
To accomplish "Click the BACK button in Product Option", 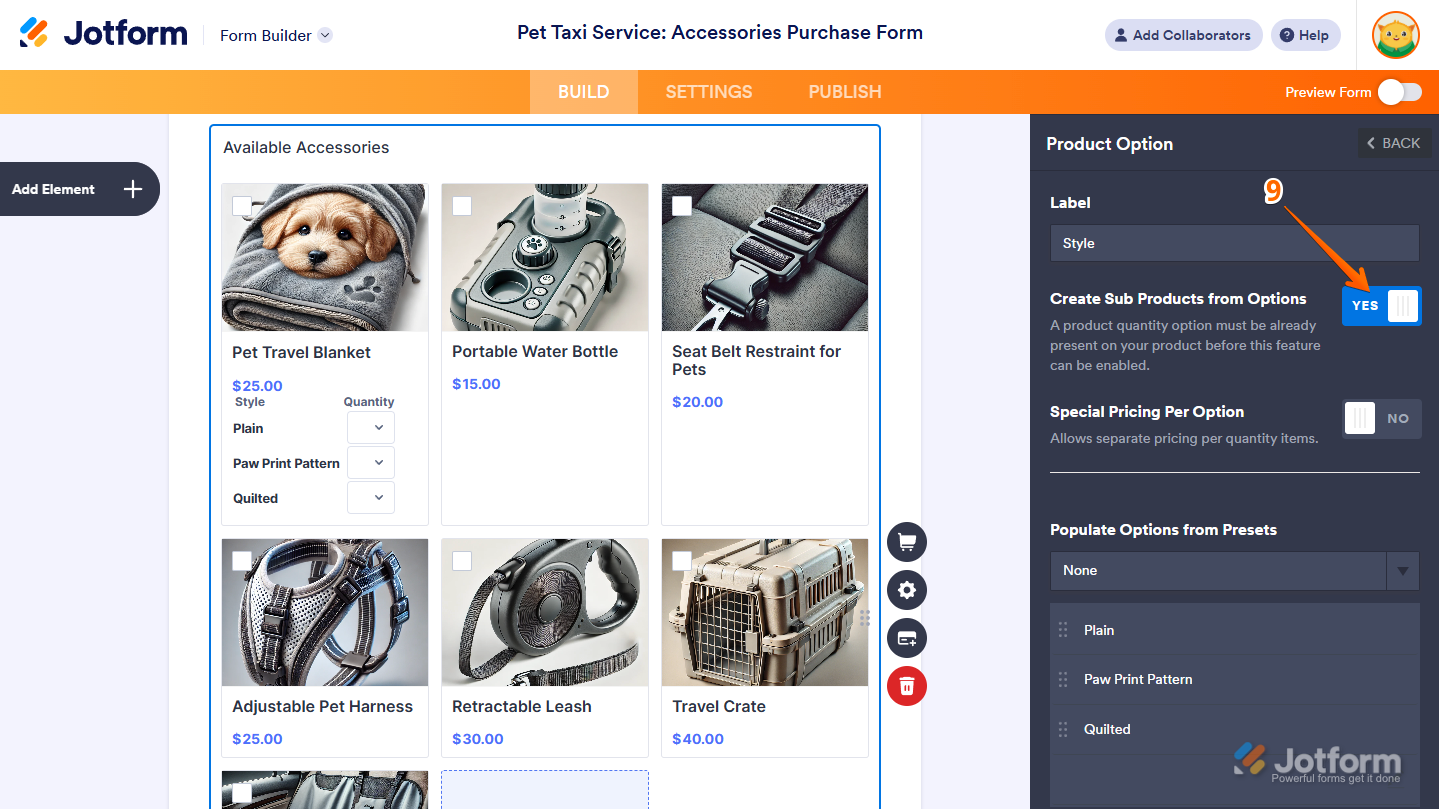I will point(1394,143).
